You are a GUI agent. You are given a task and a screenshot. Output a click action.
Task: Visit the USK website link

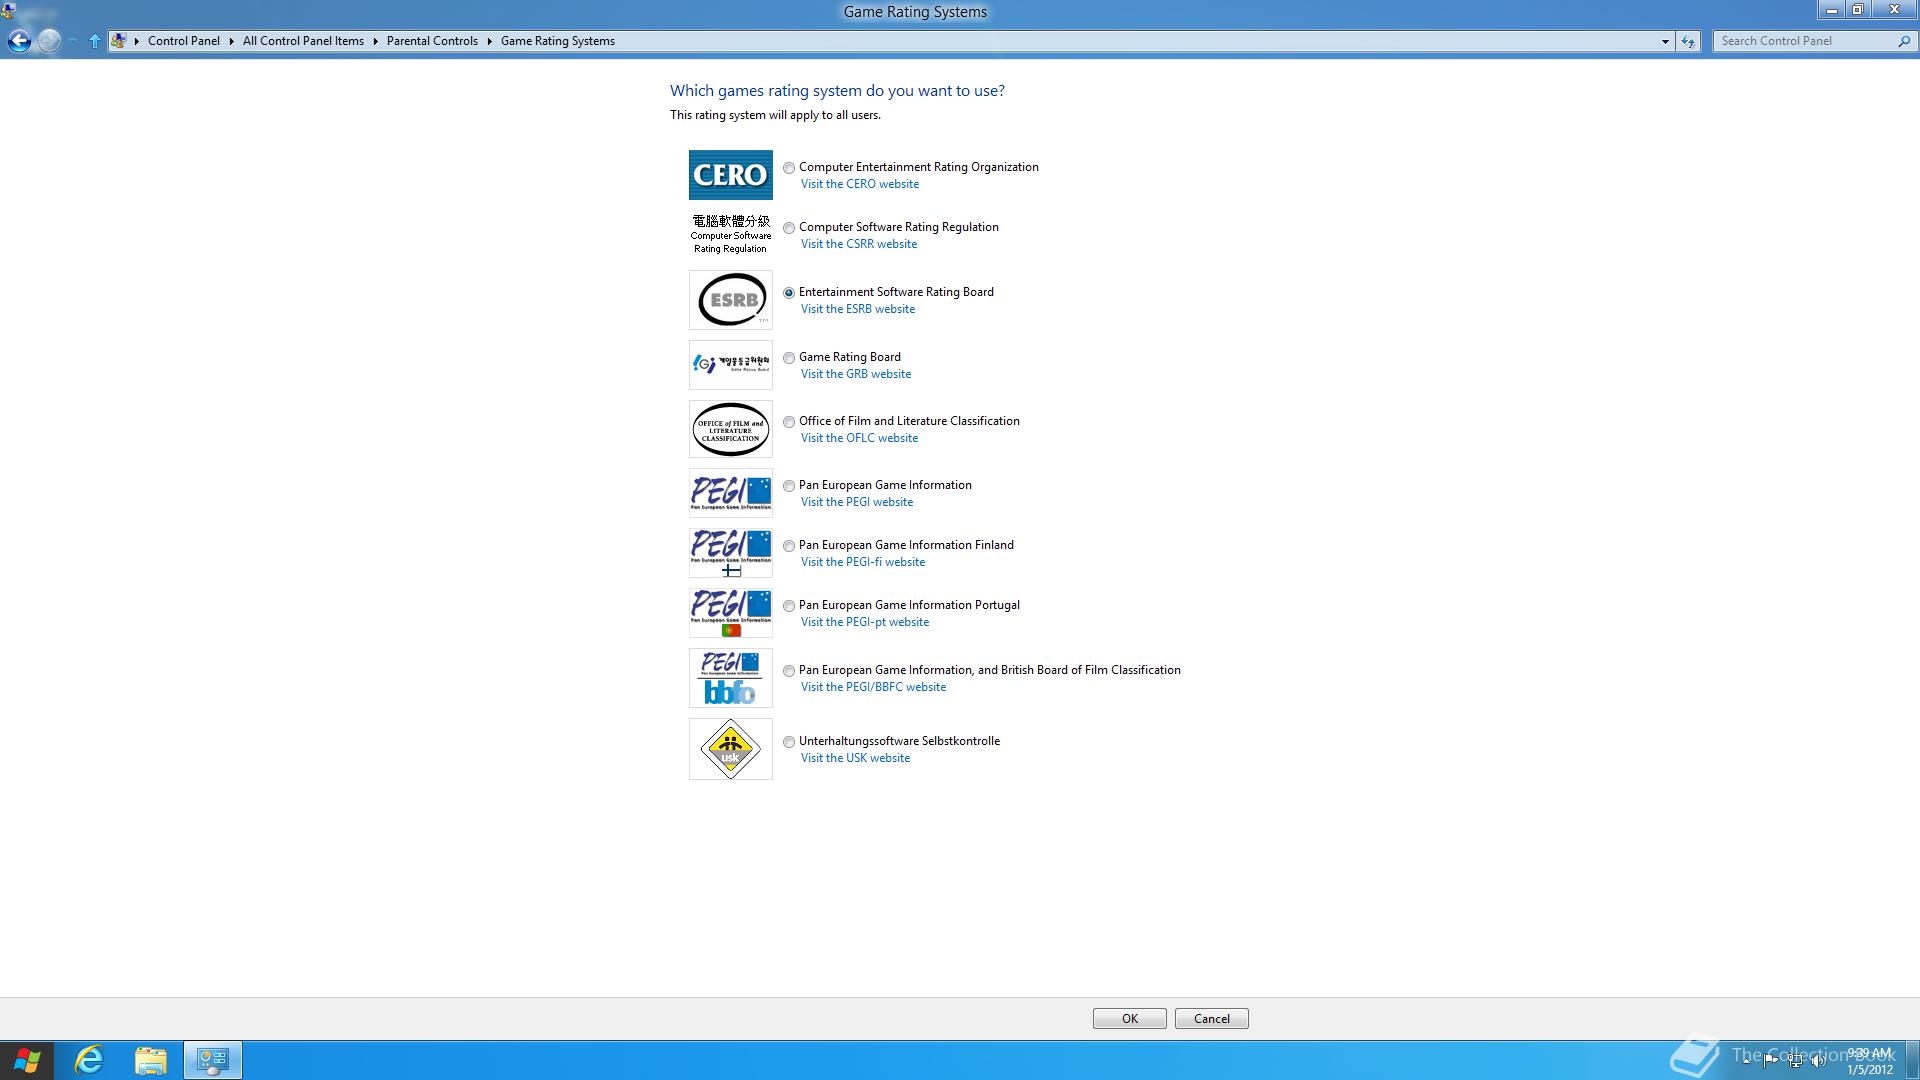pyautogui.click(x=855, y=758)
